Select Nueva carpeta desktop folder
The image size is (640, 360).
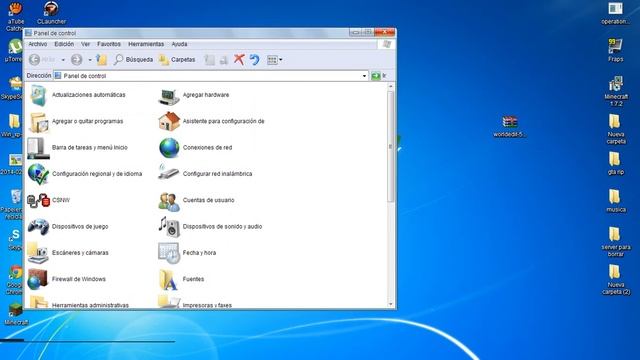[x=616, y=129]
